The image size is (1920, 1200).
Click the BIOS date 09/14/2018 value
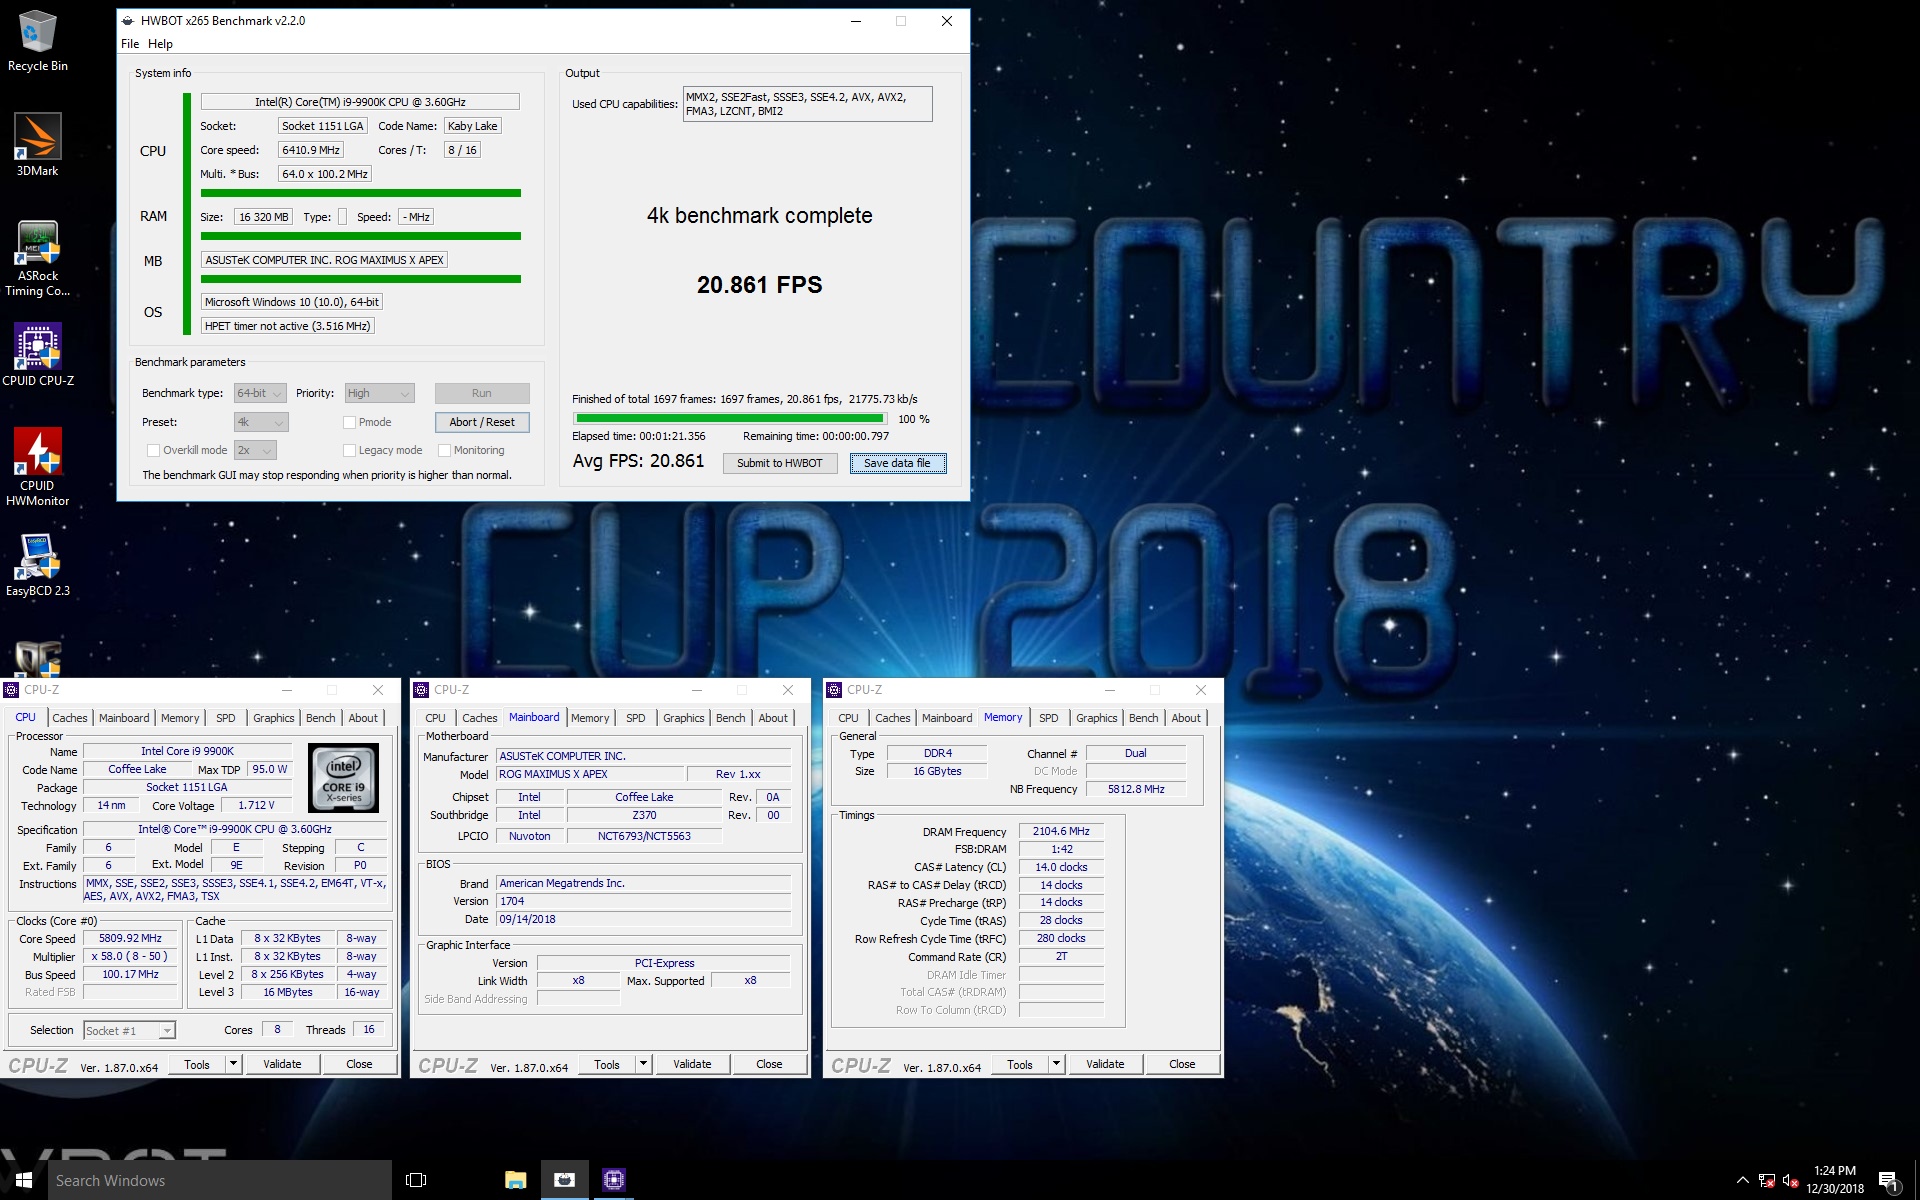[644, 919]
